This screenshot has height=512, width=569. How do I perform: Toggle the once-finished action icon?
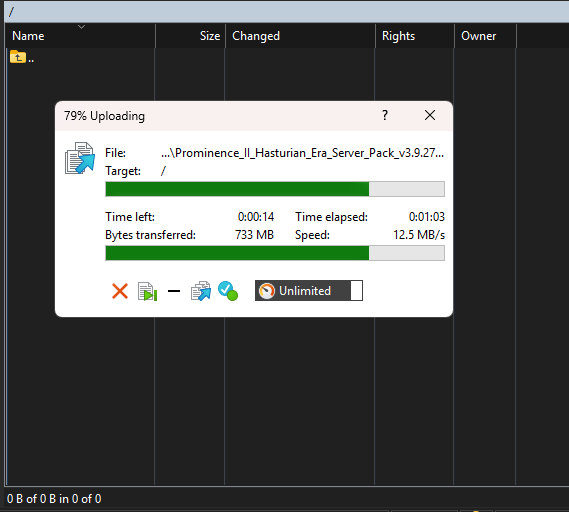[228, 291]
